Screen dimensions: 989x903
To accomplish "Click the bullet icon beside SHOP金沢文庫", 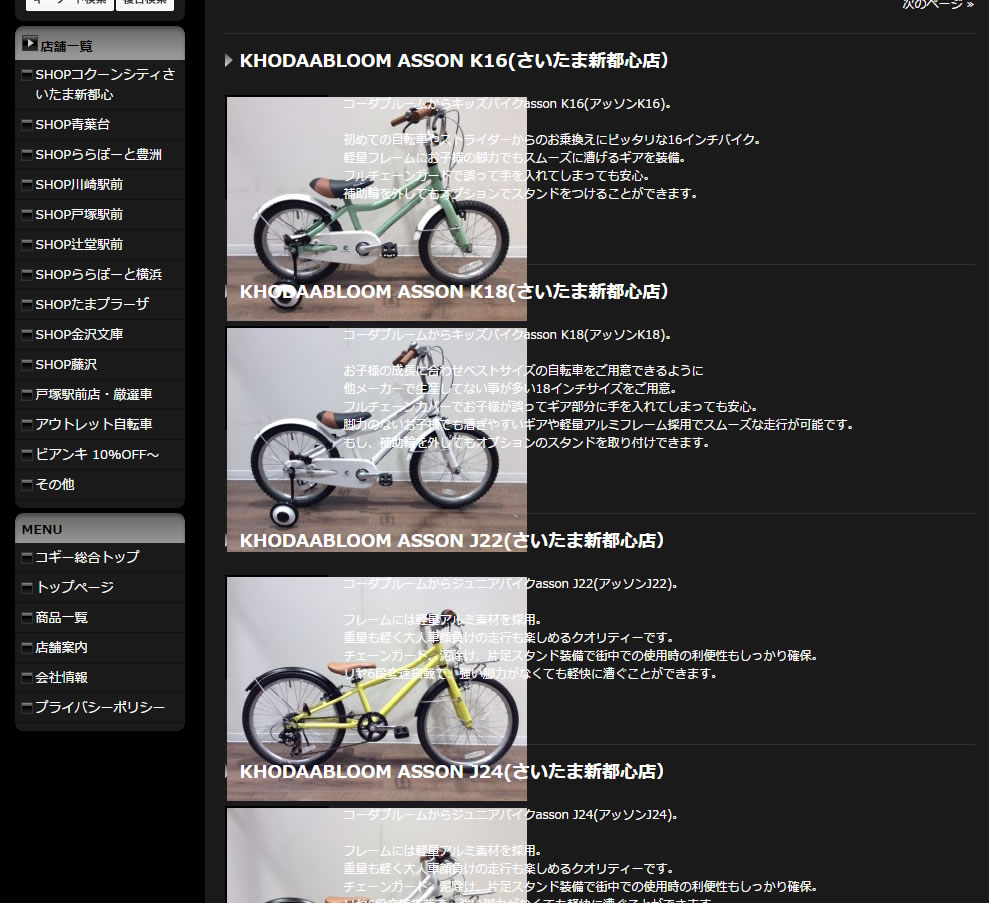I will [27, 334].
